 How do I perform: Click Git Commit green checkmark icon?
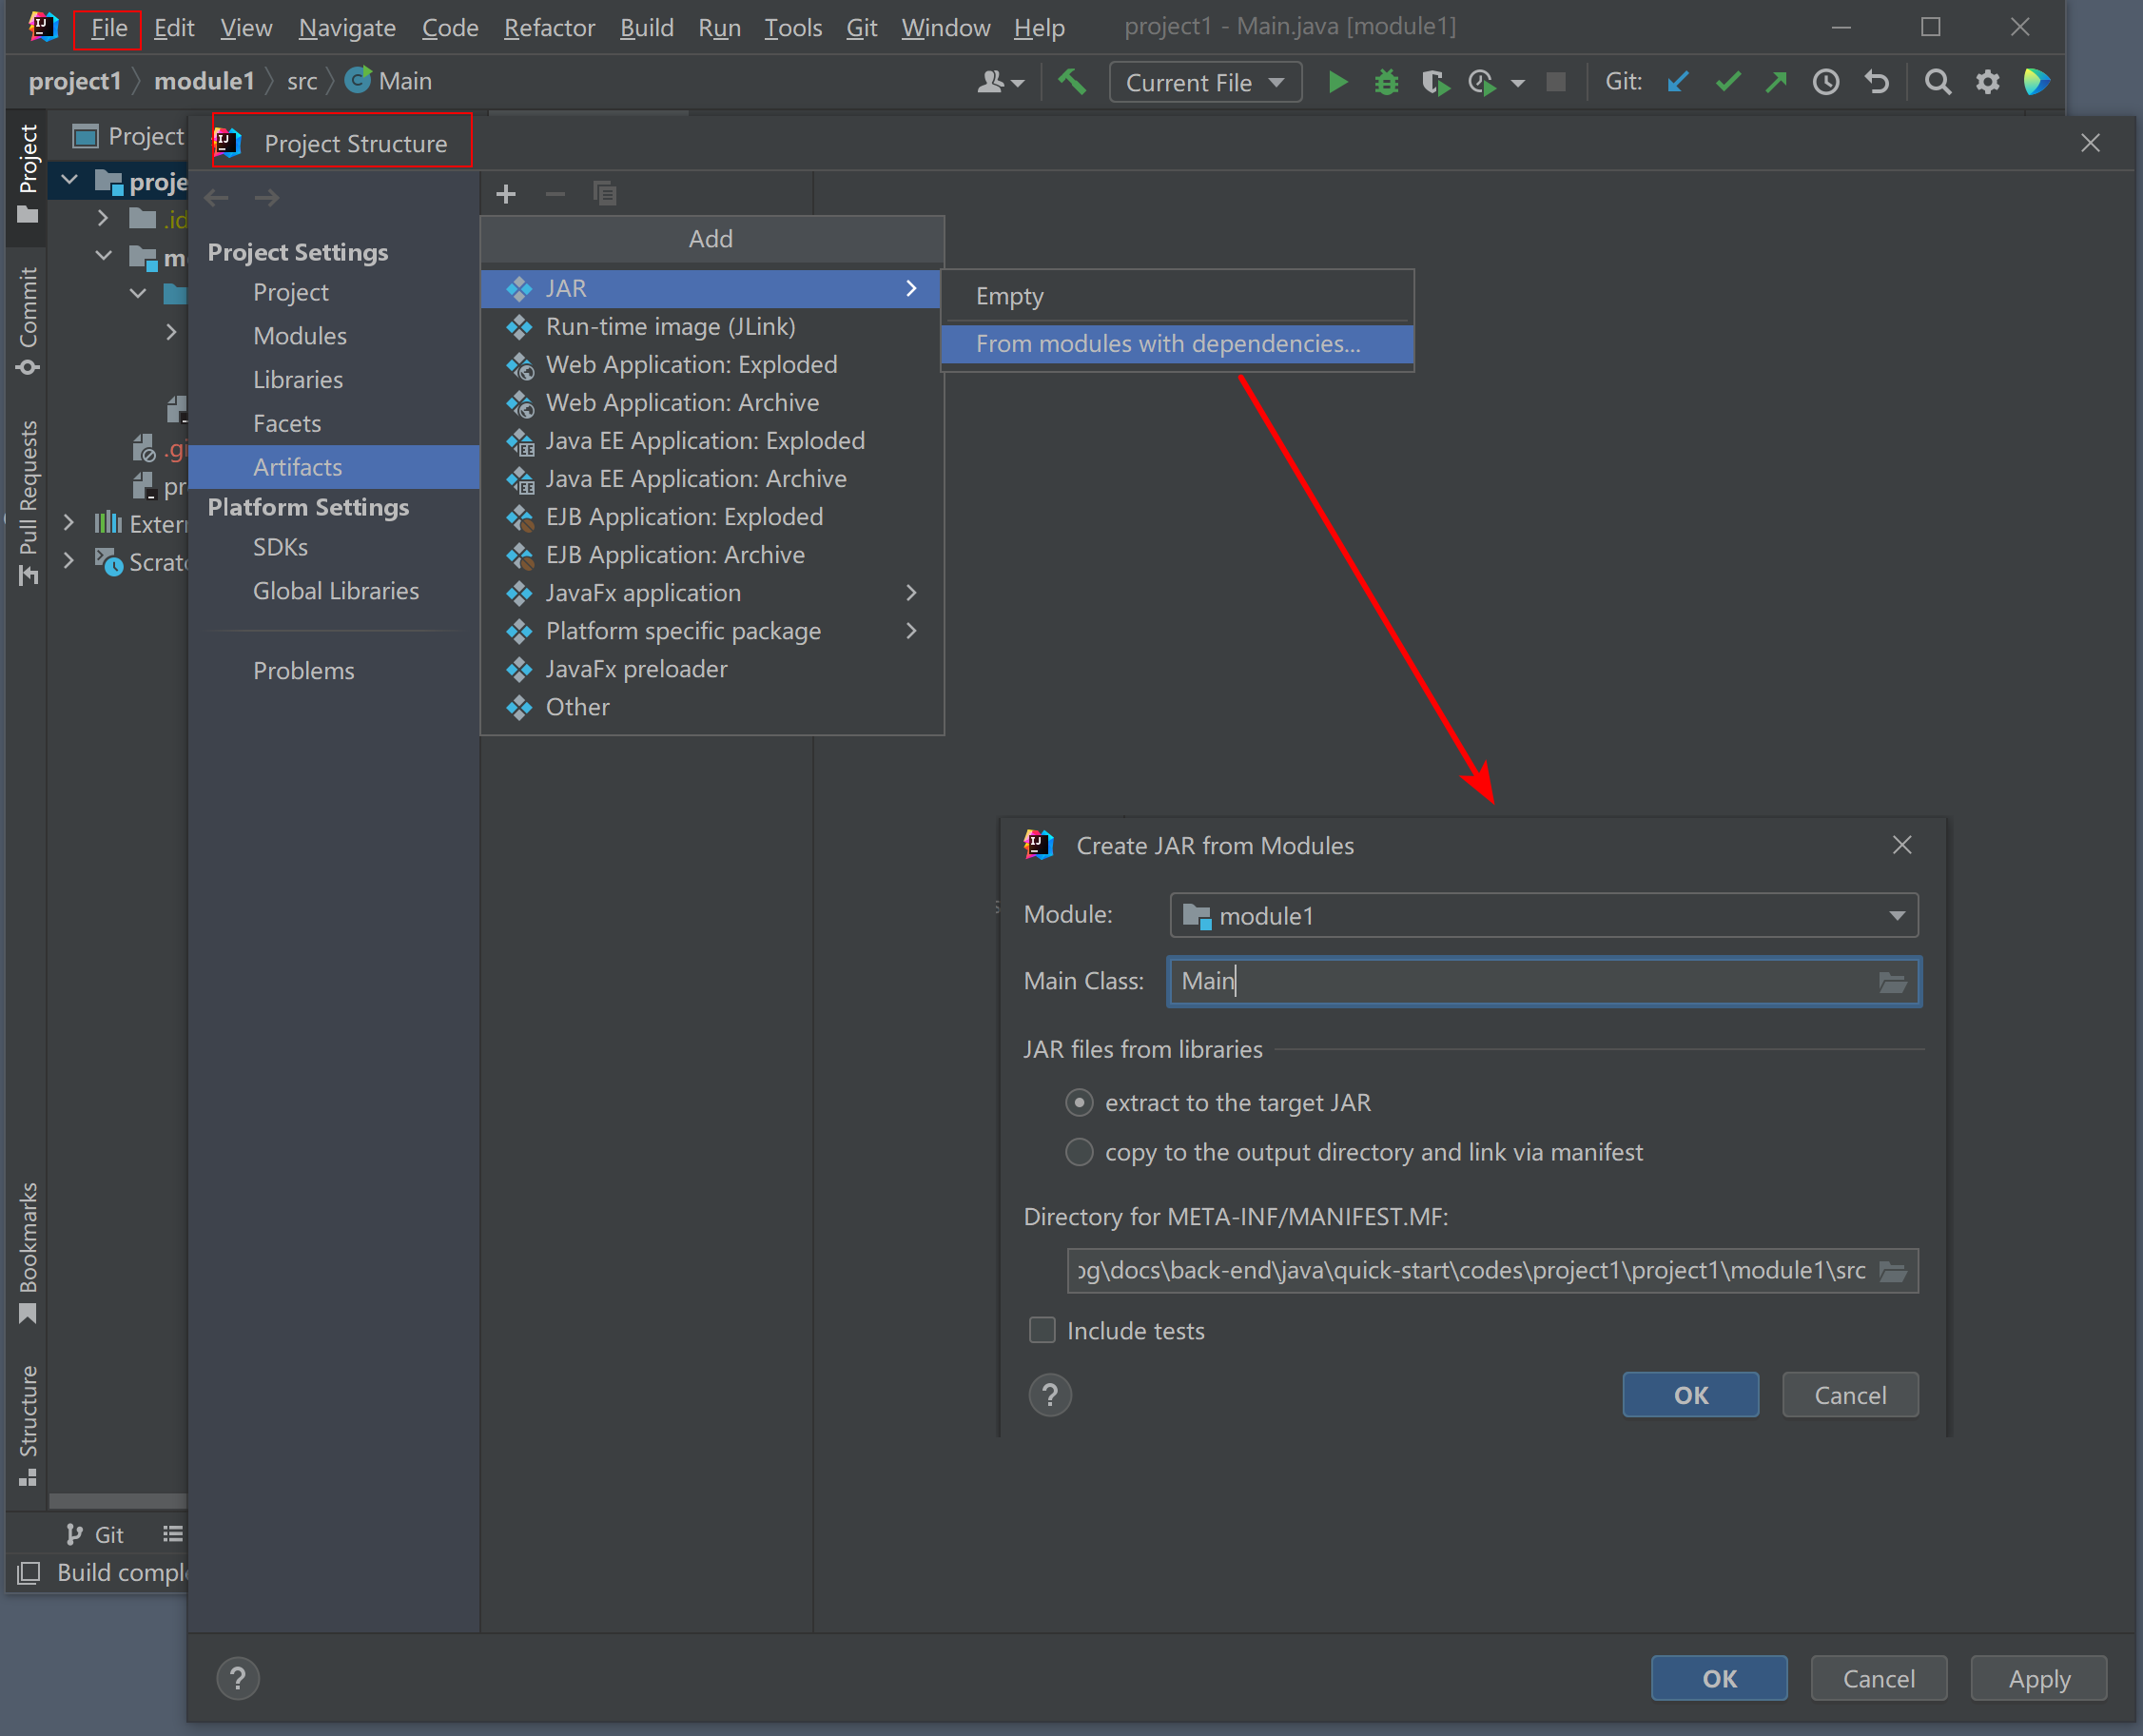click(x=1727, y=82)
